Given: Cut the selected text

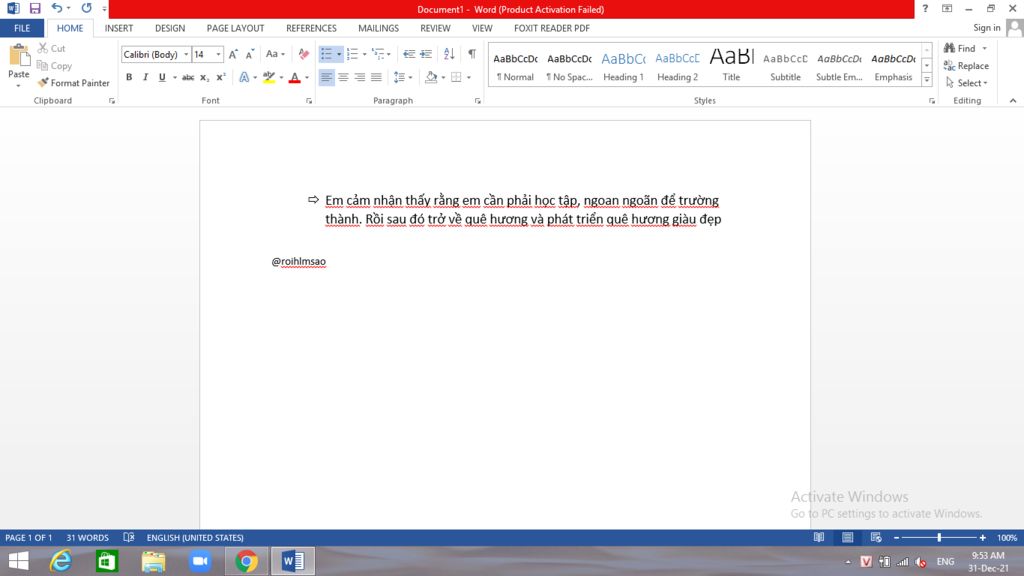Looking at the screenshot, I should (52, 48).
